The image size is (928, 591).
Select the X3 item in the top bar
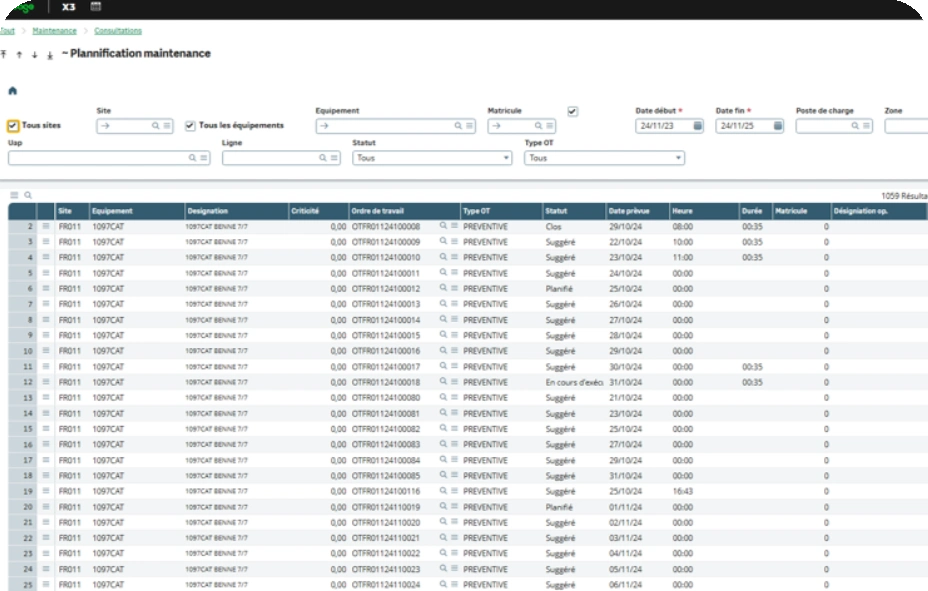68,7
